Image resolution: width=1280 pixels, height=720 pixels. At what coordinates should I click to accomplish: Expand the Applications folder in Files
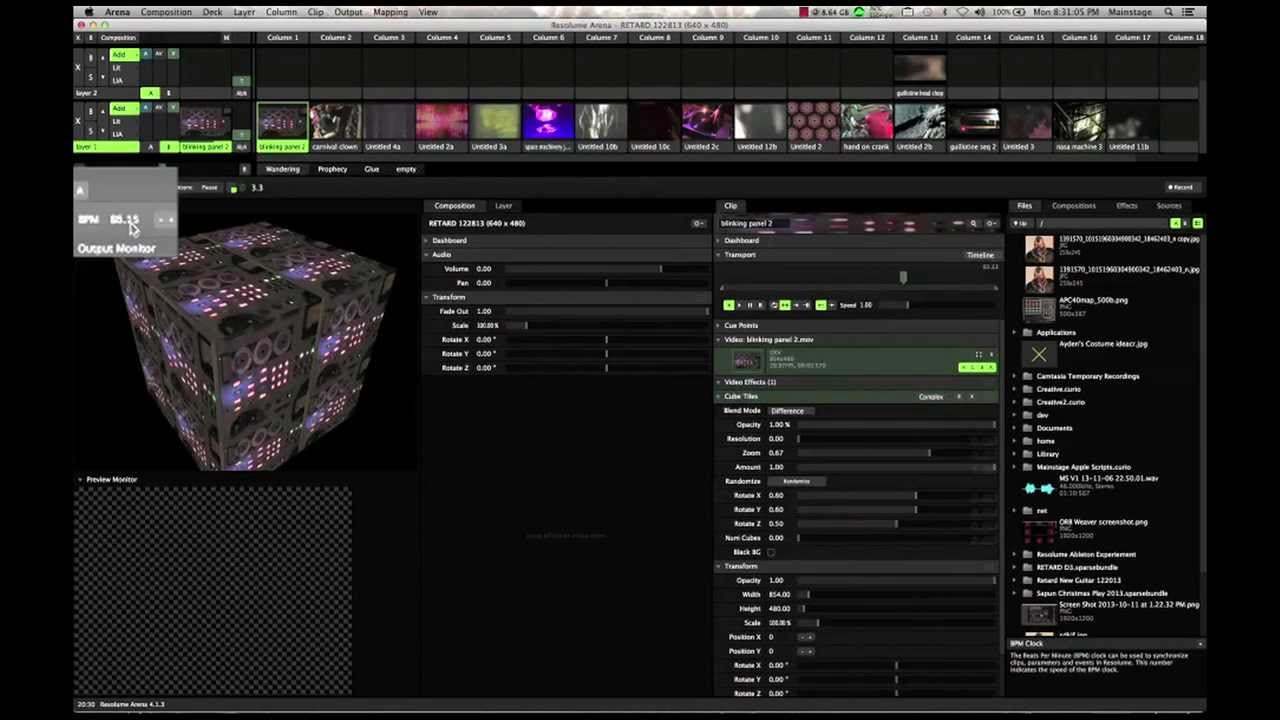coord(1015,332)
